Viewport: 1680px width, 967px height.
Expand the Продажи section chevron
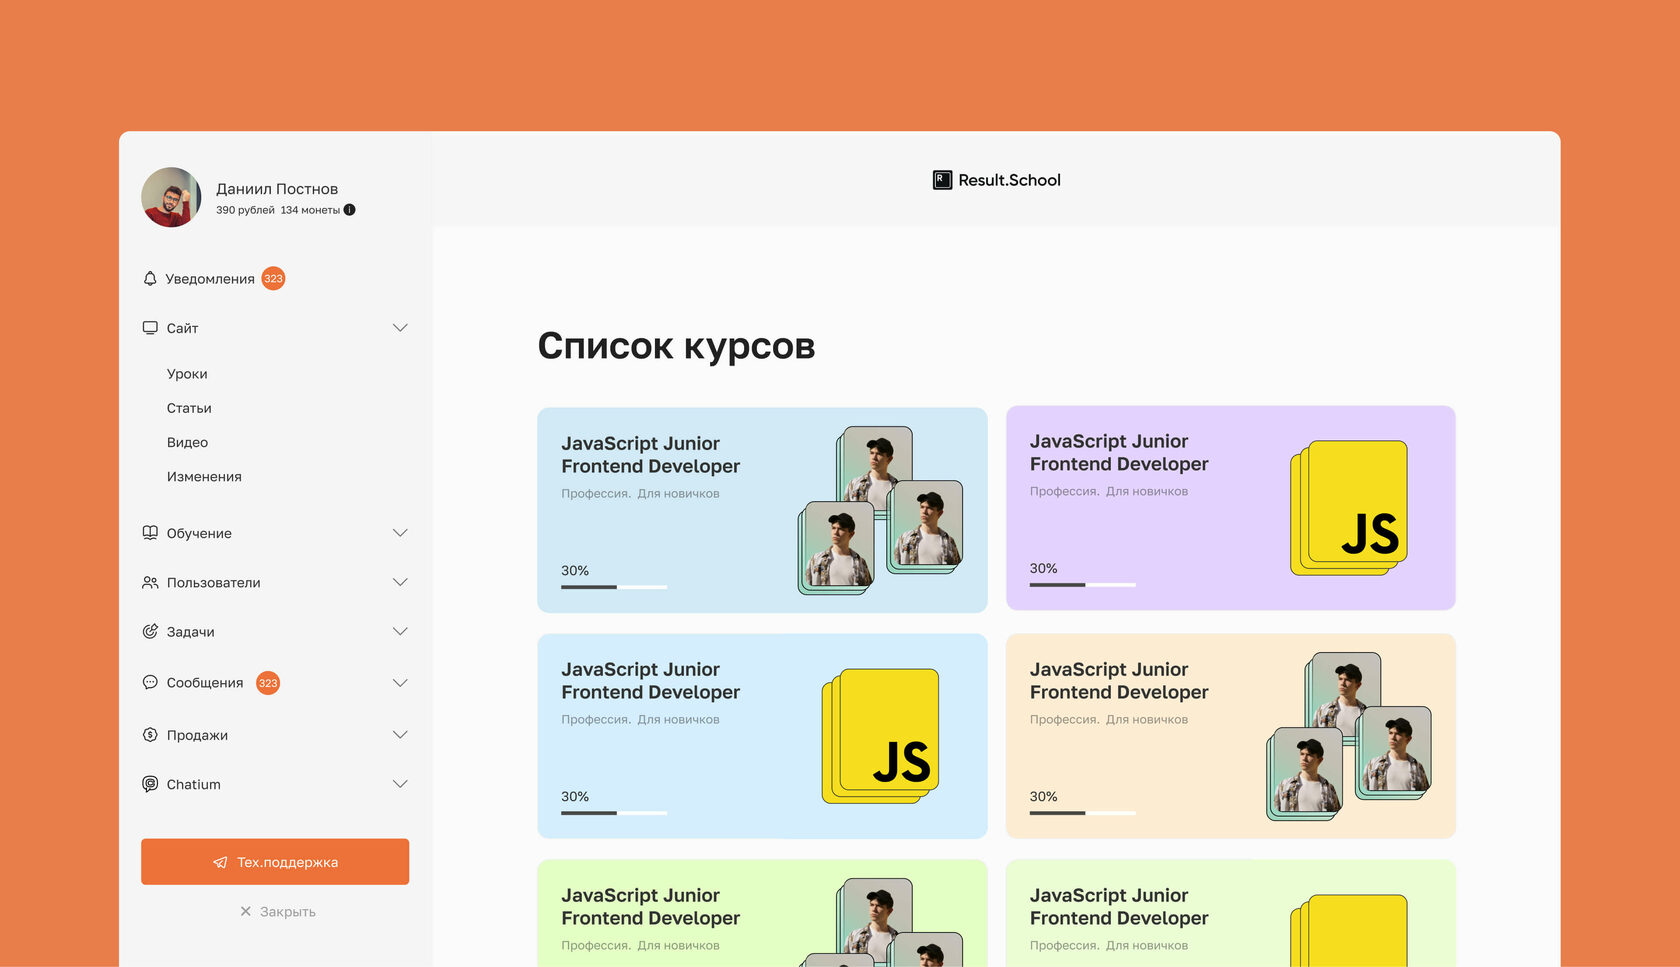coord(400,735)
